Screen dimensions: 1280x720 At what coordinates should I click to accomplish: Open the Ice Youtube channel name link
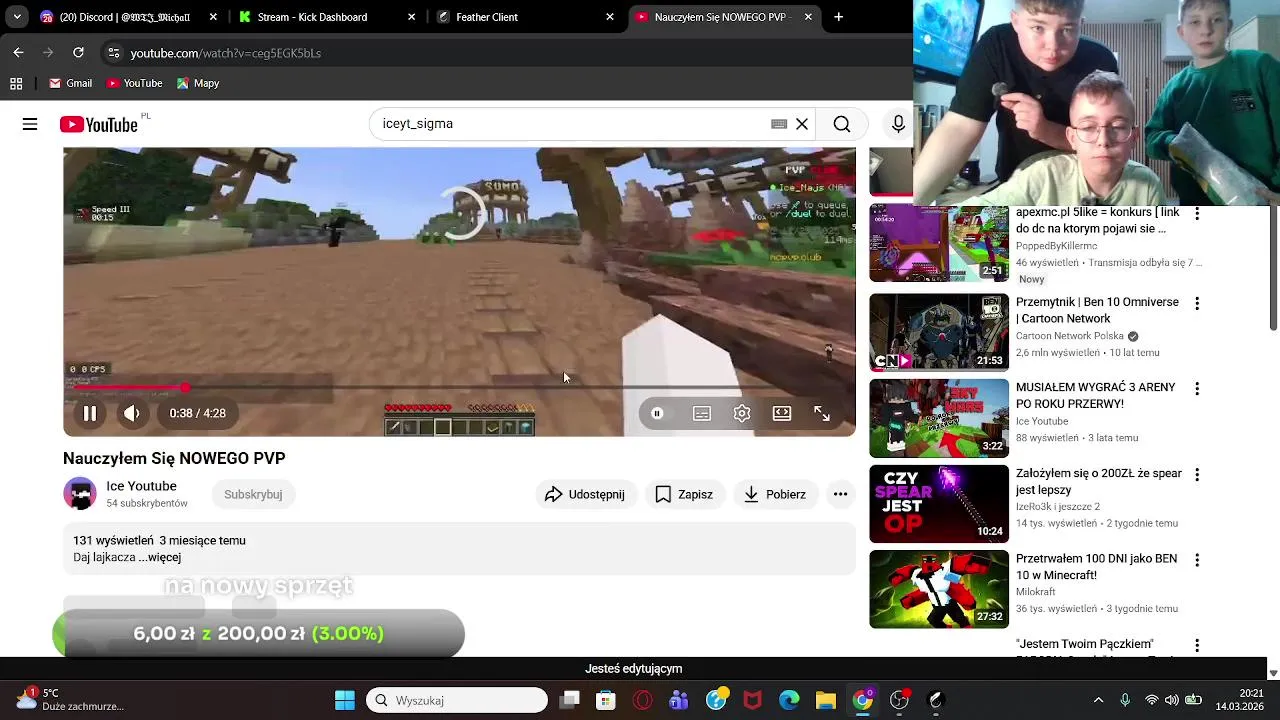point(141,486)
